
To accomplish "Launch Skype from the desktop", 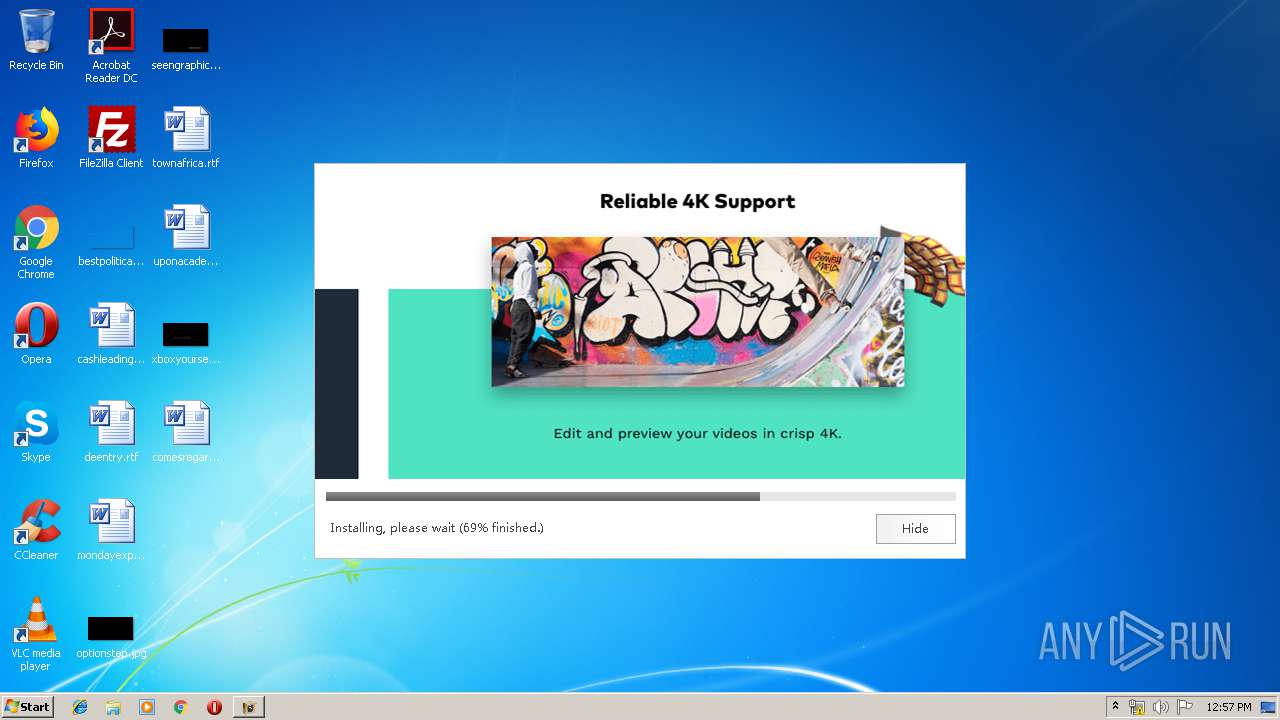I will click(36, 432).
